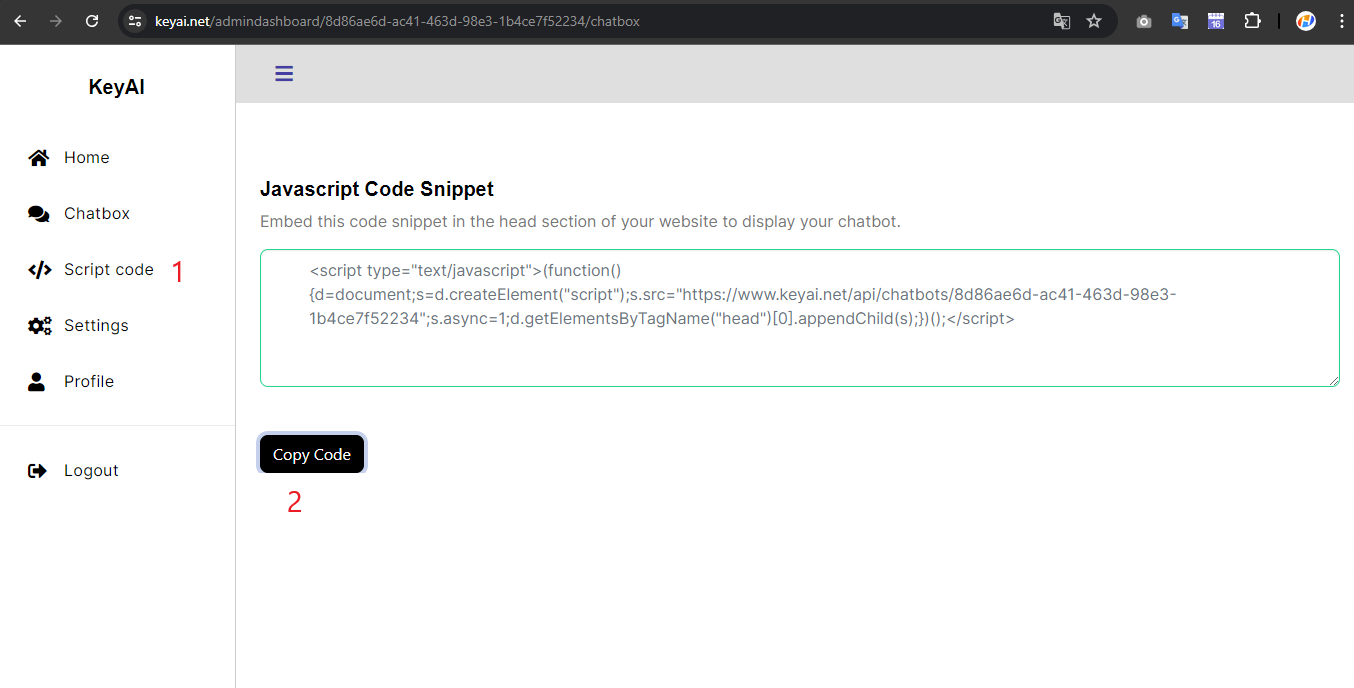Click the Home house icon
The image size is (1354, 688).
click(x=39, y=158)
